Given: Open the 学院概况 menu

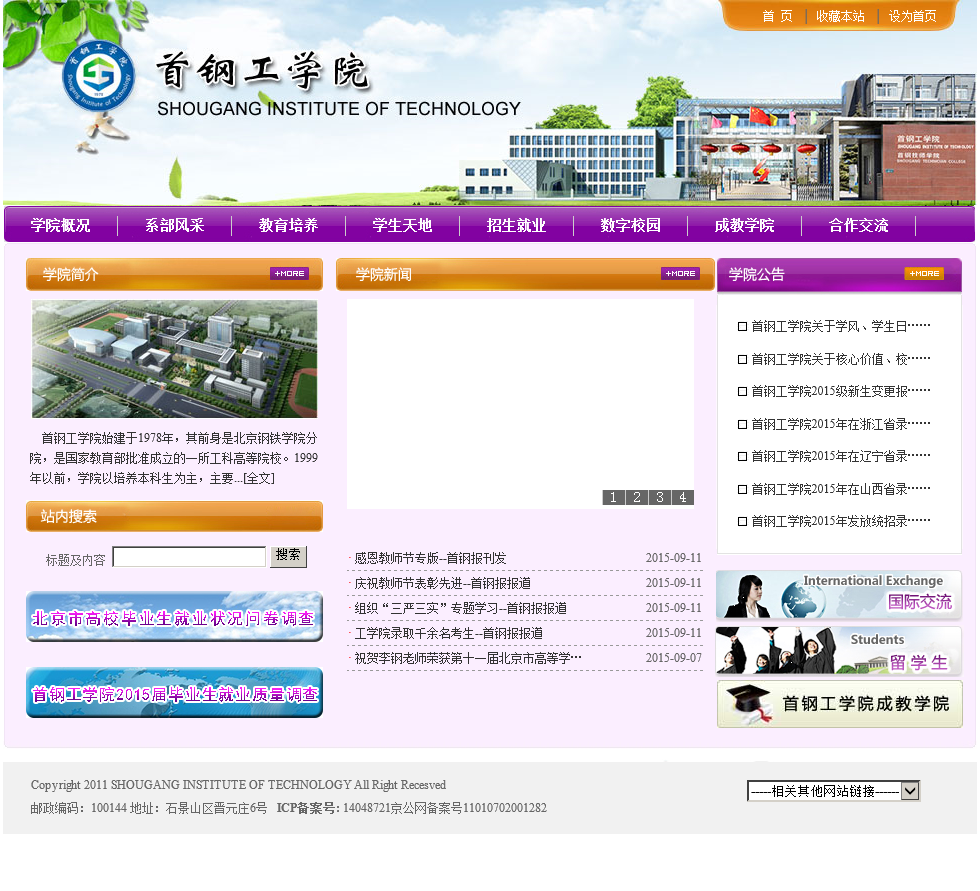Looking at the screenshot, I should coord(61,225).
